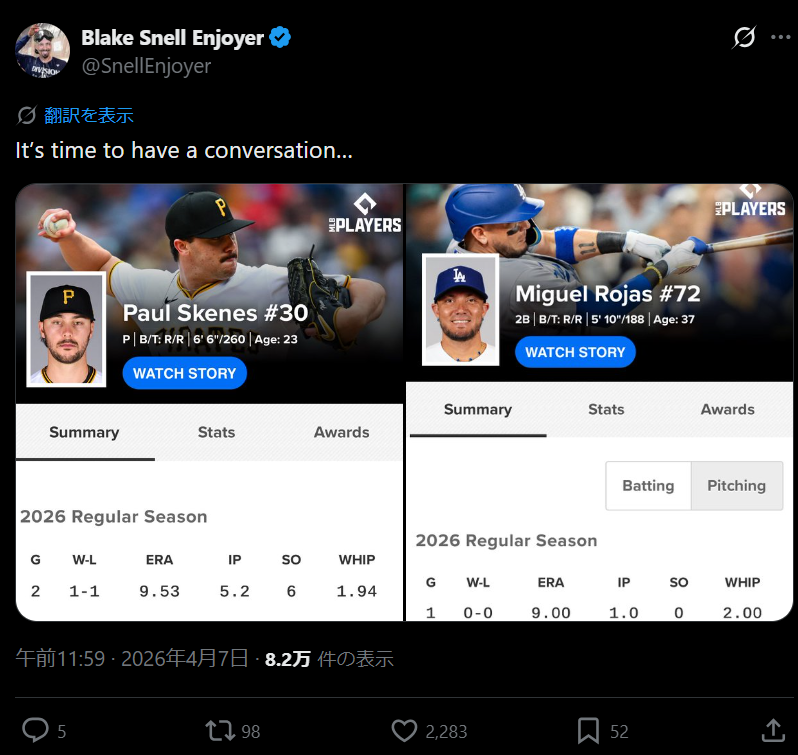Click the Grok icon at top right
Screen dimensions: 798x755
pos(744,38)
